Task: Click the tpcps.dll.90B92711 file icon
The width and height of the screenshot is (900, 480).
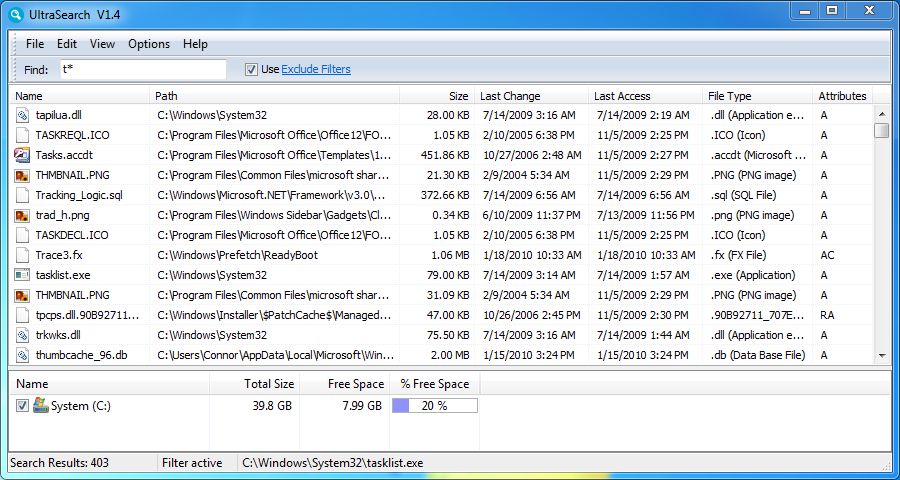Action: (22, 315)
